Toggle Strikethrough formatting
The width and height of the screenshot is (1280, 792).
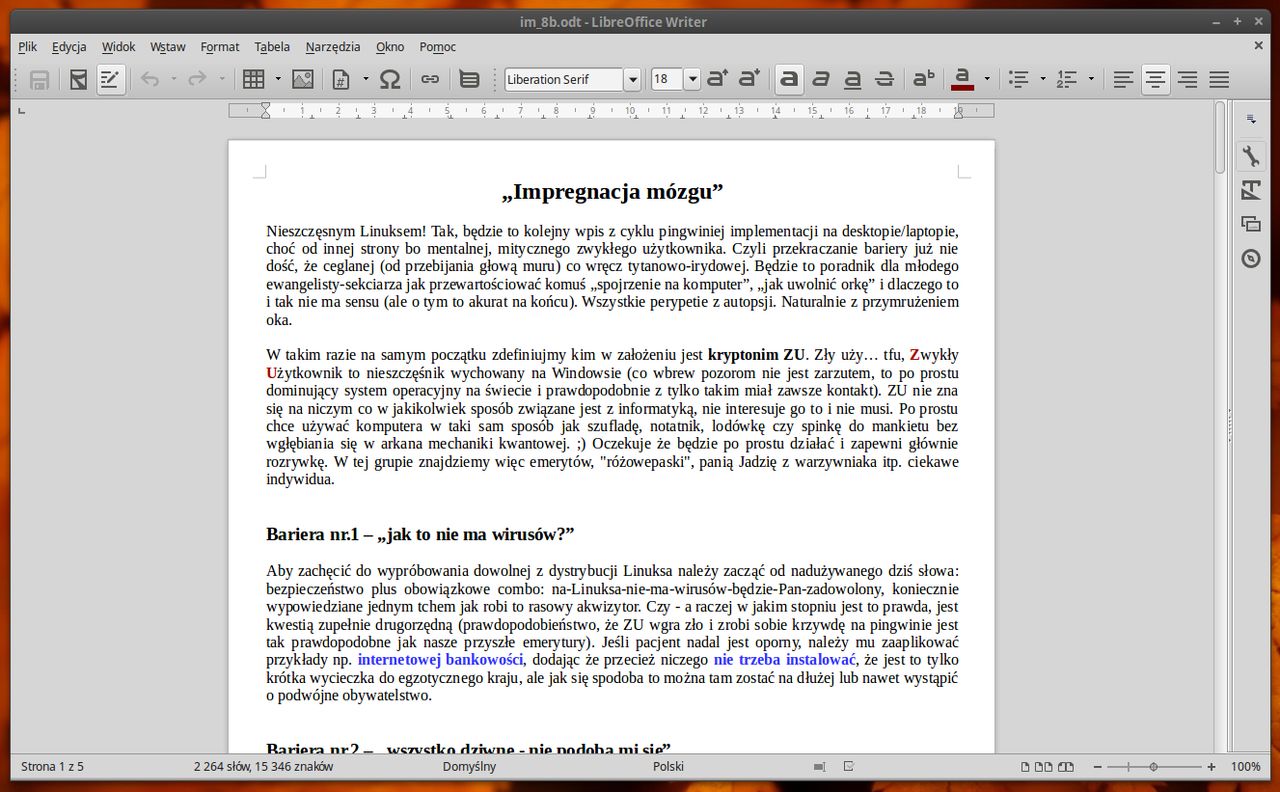(x=885, y=79)
